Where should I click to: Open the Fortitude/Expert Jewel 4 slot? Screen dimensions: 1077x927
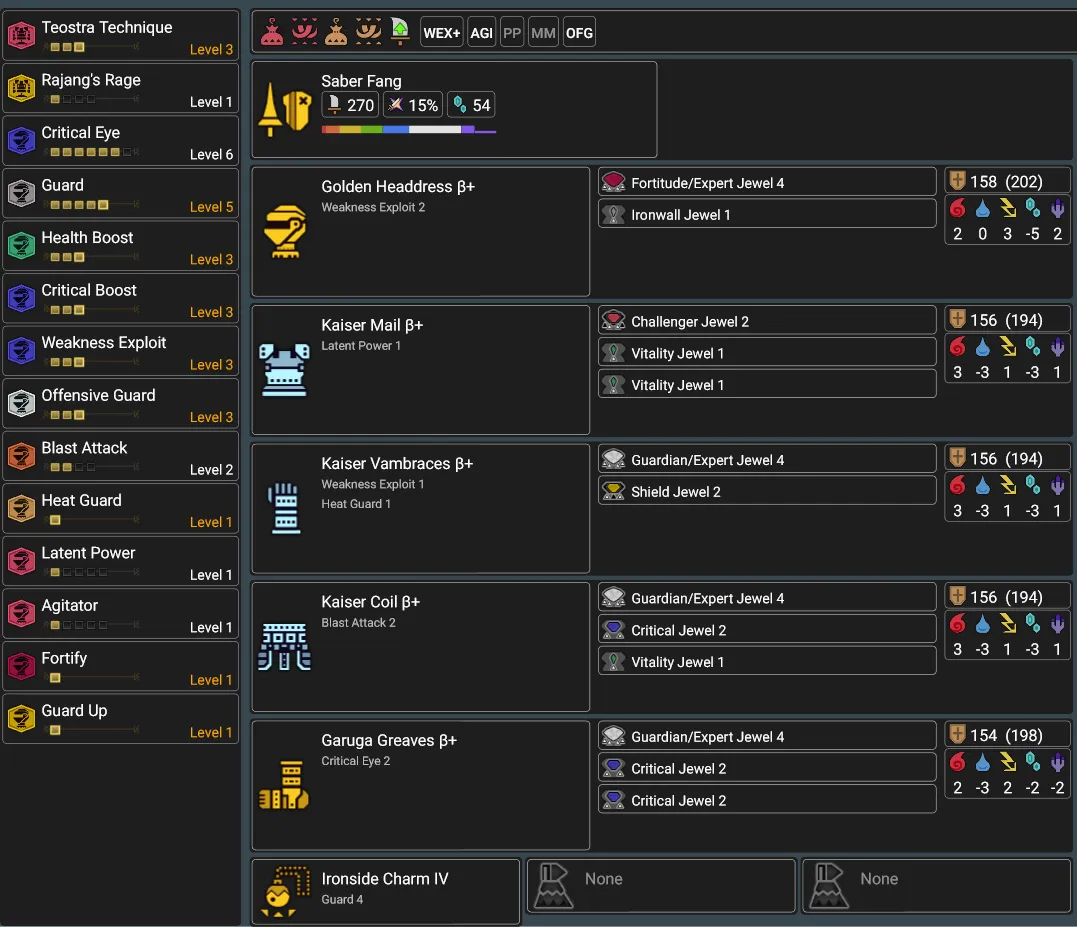767,183
